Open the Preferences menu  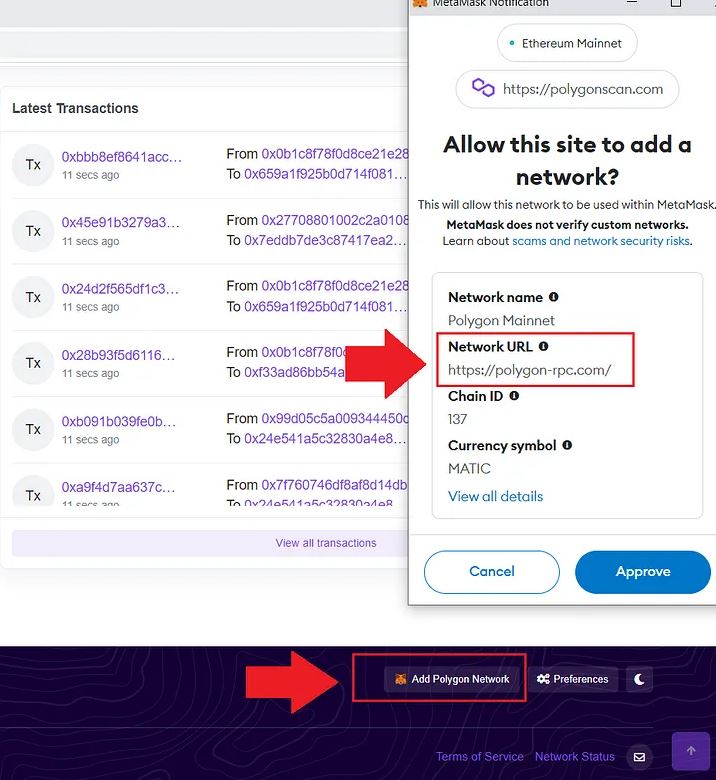573,679
